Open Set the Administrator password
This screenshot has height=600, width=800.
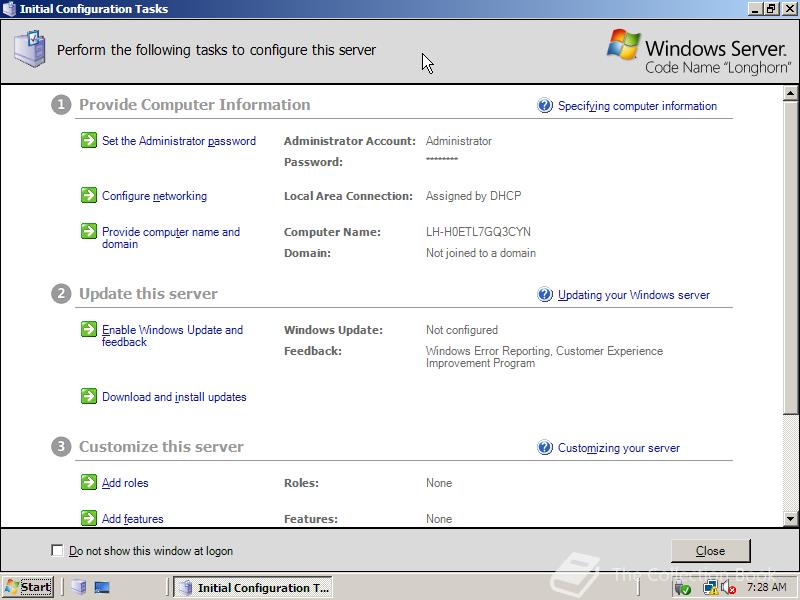[x=179, y=141]
